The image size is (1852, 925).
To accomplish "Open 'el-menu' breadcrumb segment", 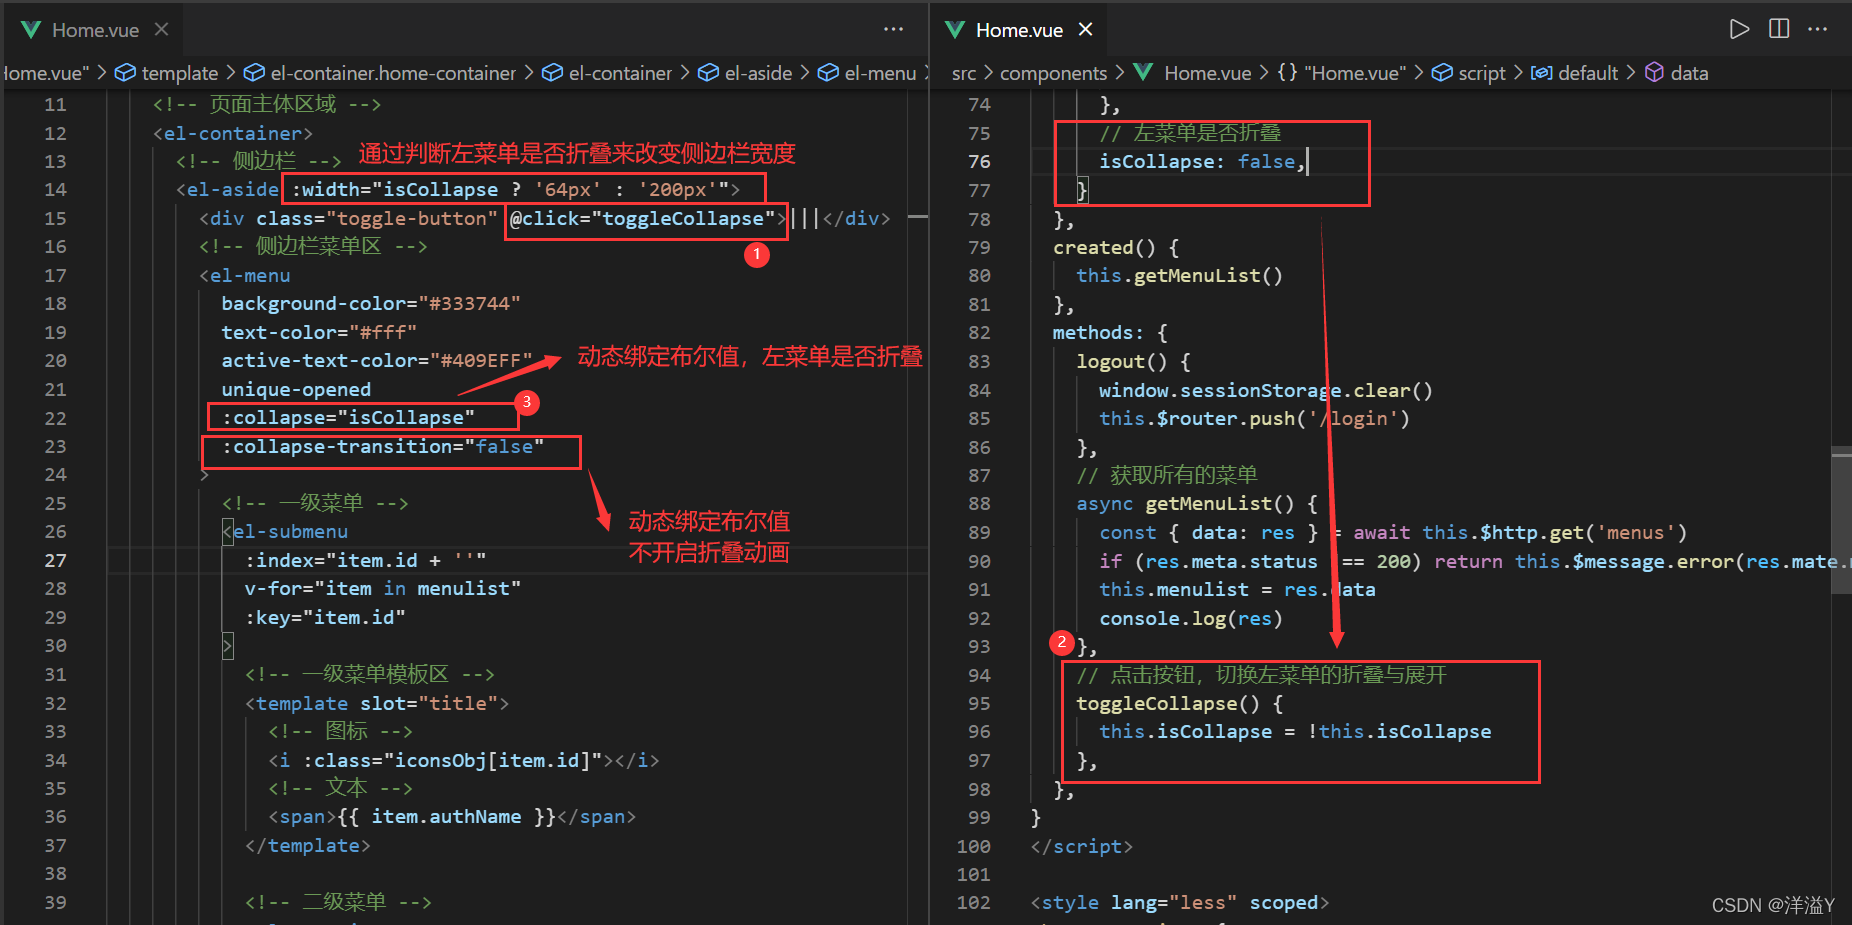I will 880,73.
